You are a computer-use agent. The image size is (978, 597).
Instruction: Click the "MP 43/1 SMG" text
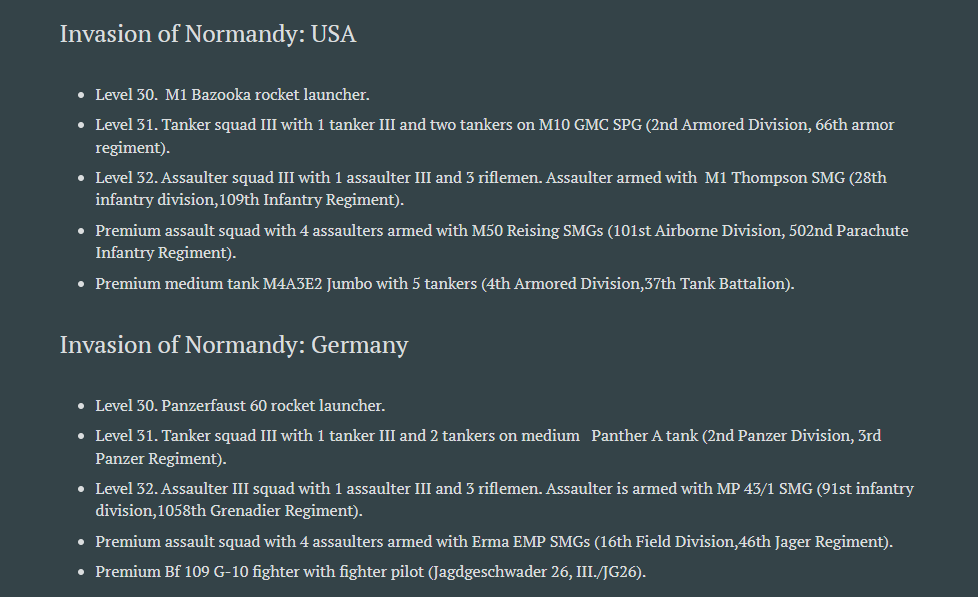(x=764, y=488)
